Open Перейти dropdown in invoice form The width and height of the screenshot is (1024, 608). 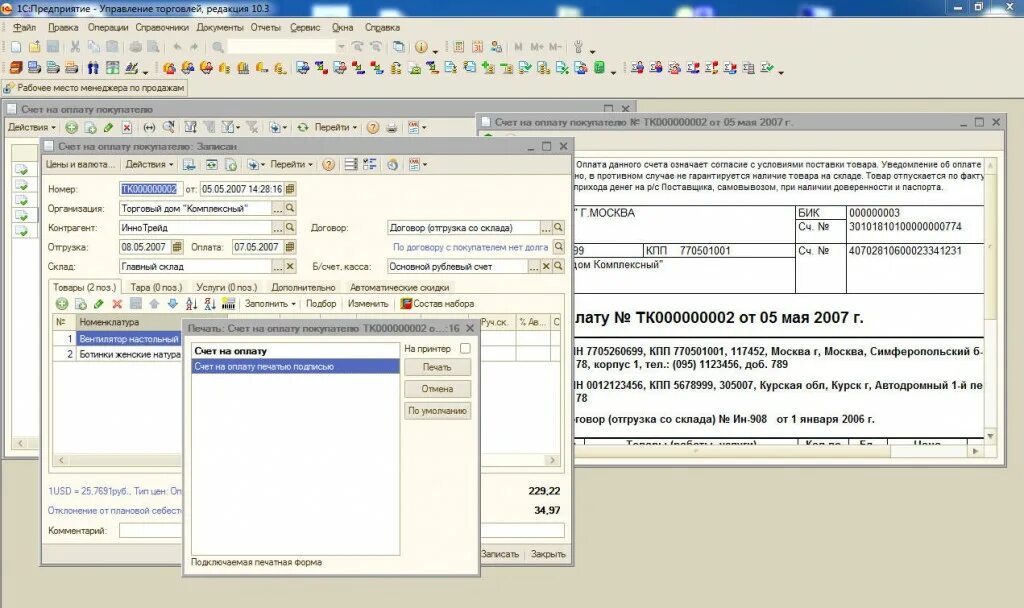pos(291,165)
